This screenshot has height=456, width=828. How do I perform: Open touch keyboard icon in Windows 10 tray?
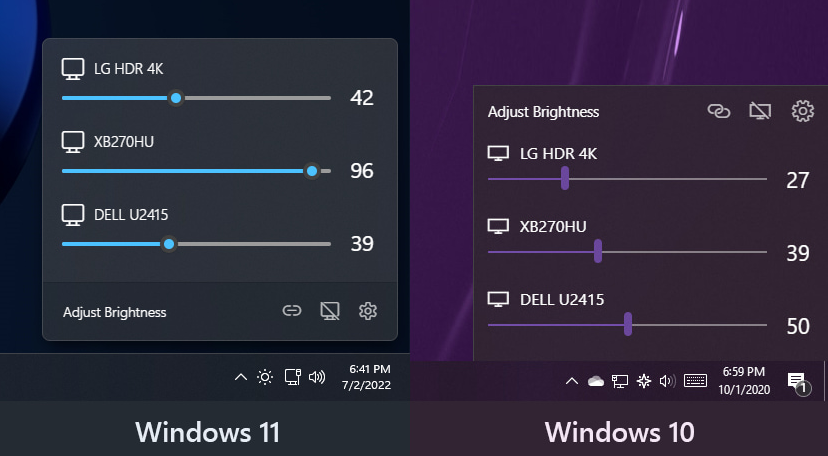point(695,381)
